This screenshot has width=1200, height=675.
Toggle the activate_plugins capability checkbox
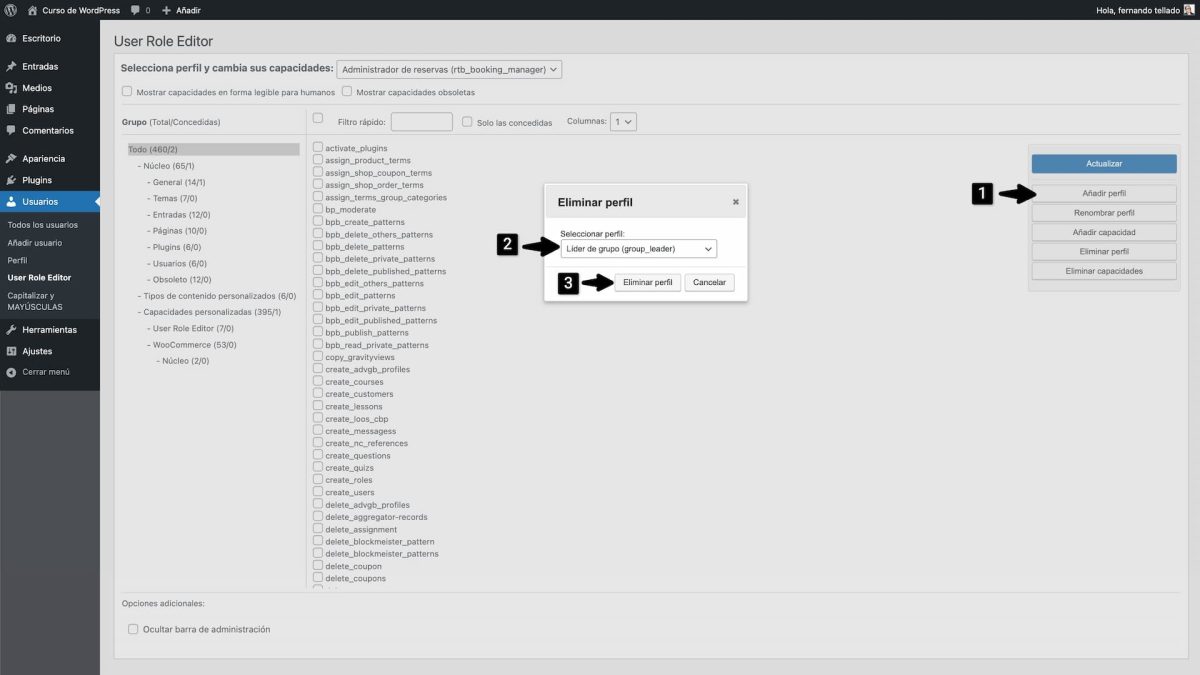point(317,147)
